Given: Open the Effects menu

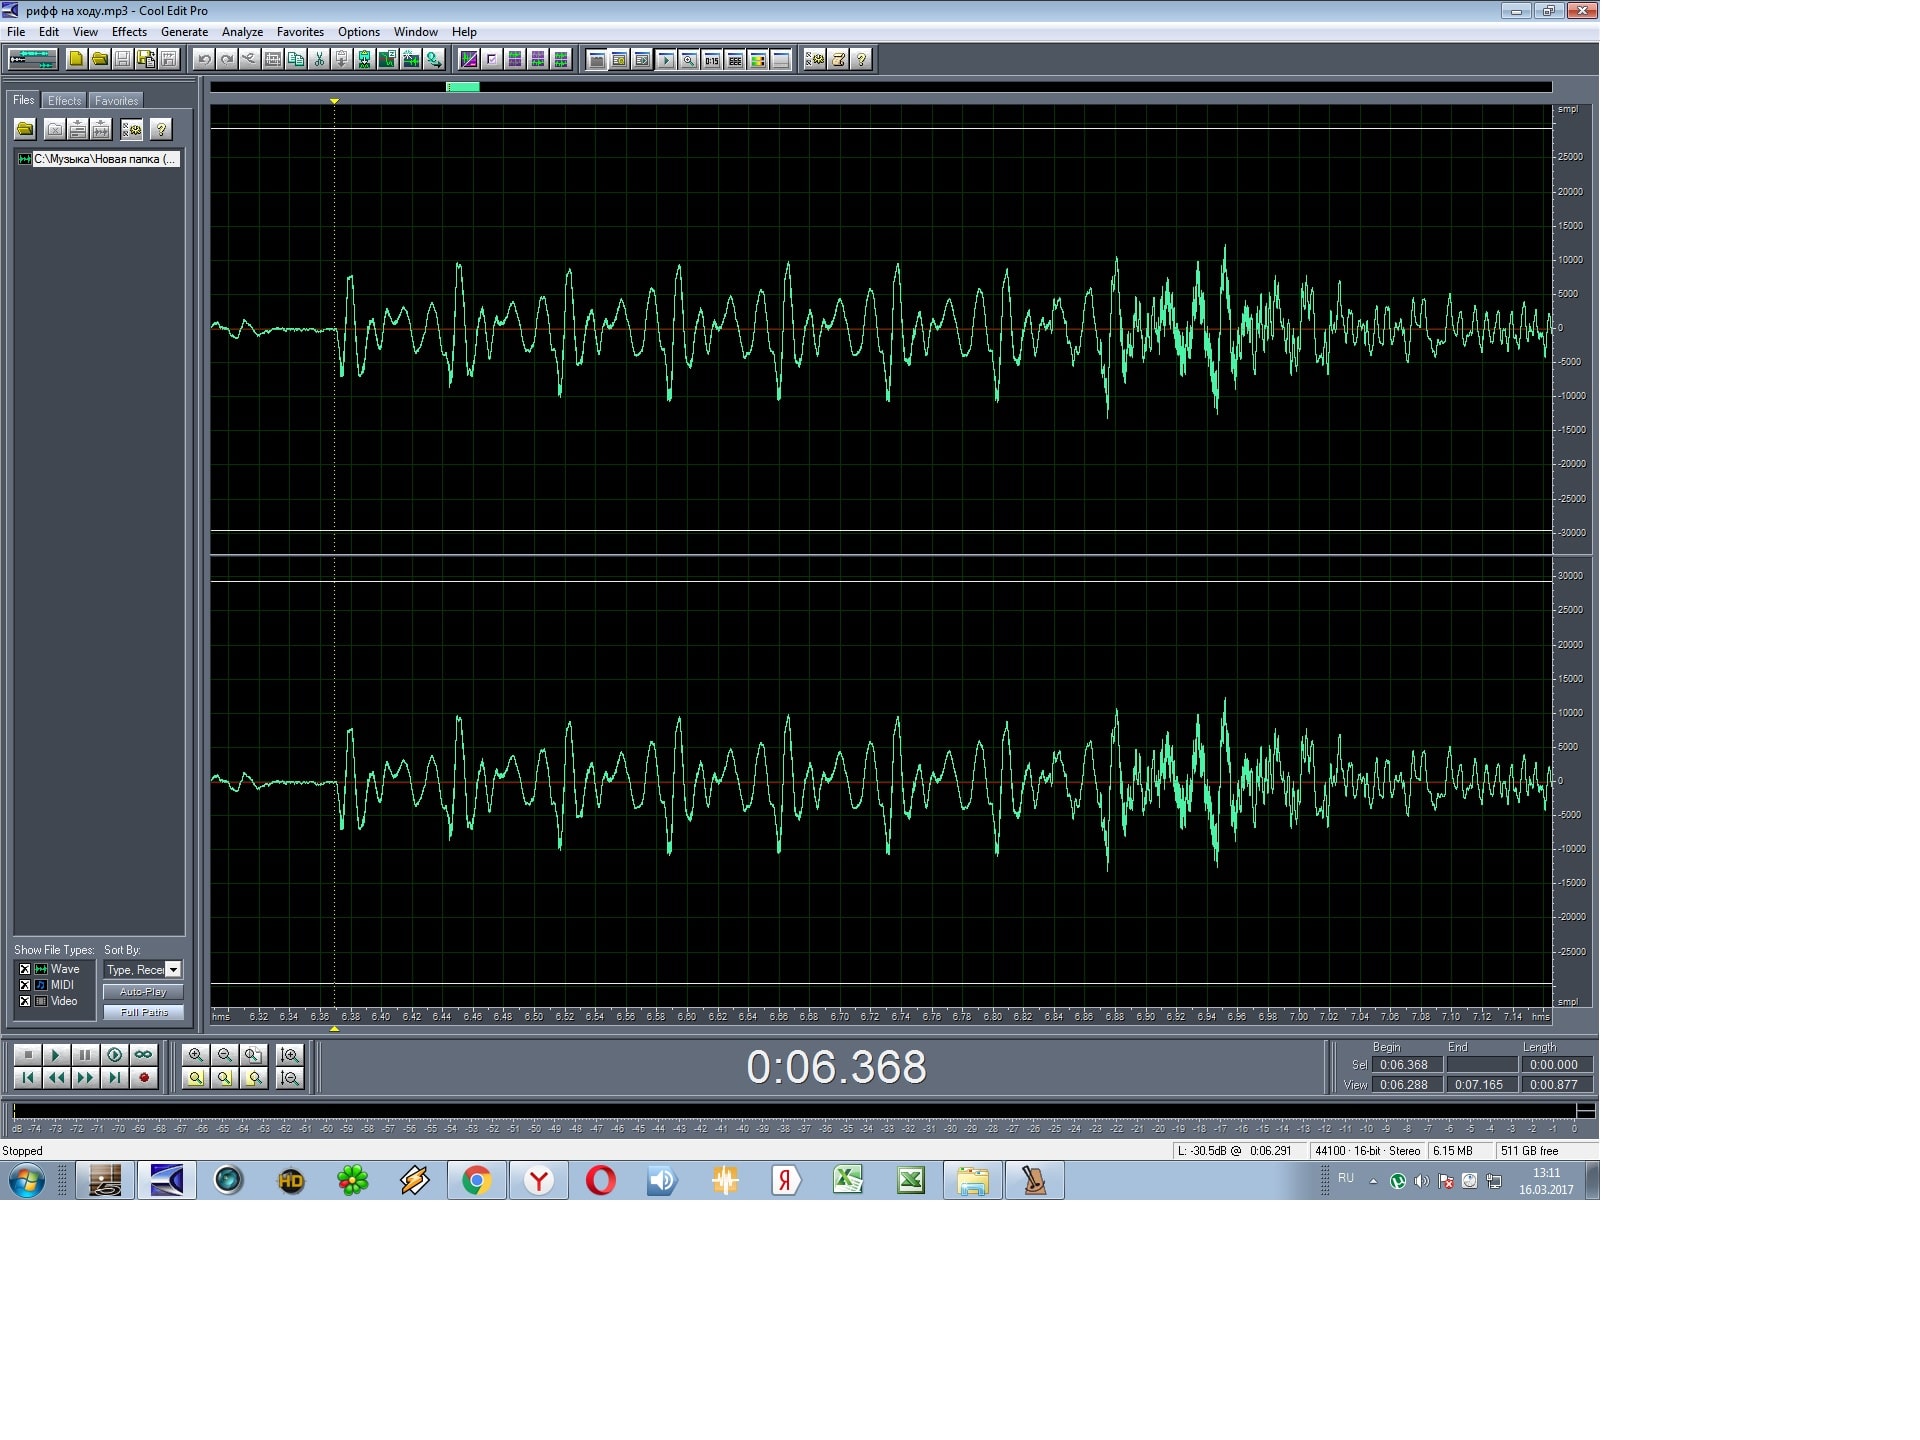Looking at the screenshot, I should [x=129, y=32].
